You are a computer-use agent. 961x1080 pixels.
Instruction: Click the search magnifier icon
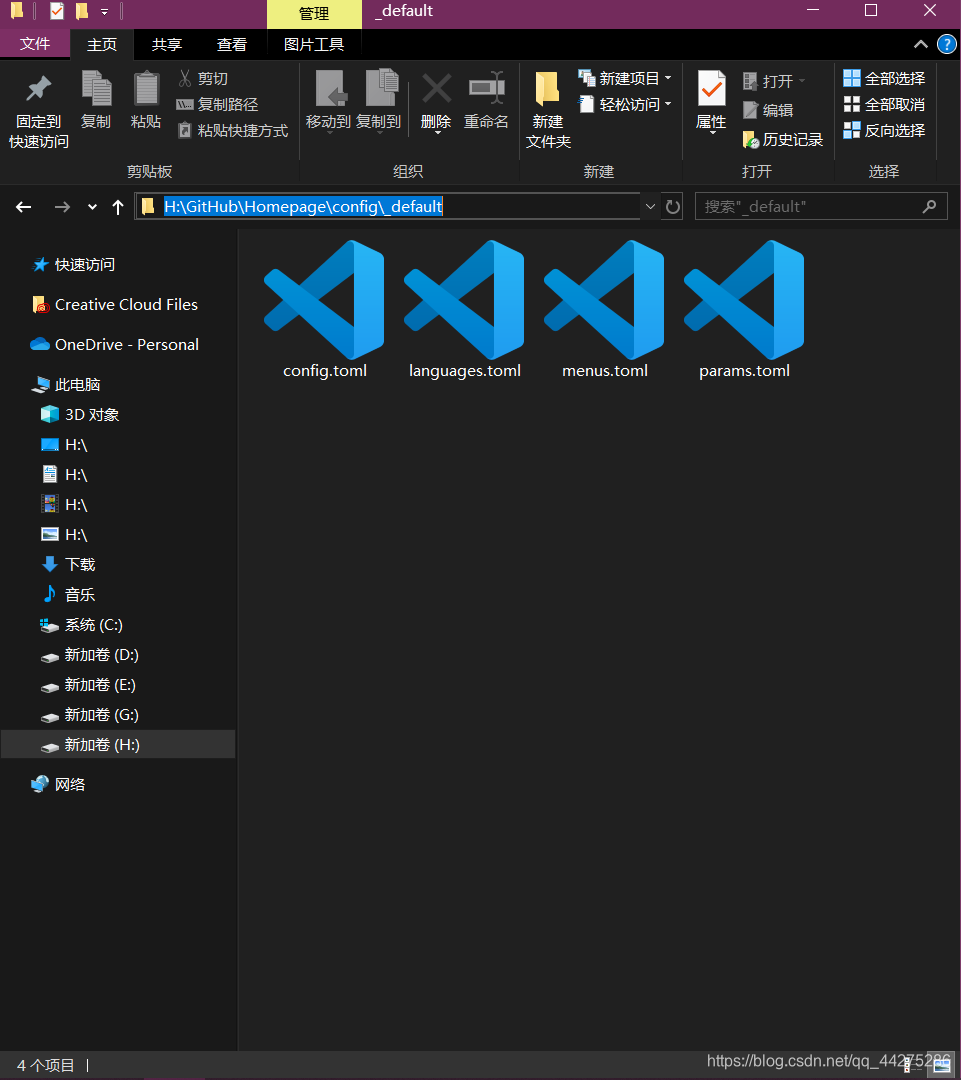pos(929,206)
